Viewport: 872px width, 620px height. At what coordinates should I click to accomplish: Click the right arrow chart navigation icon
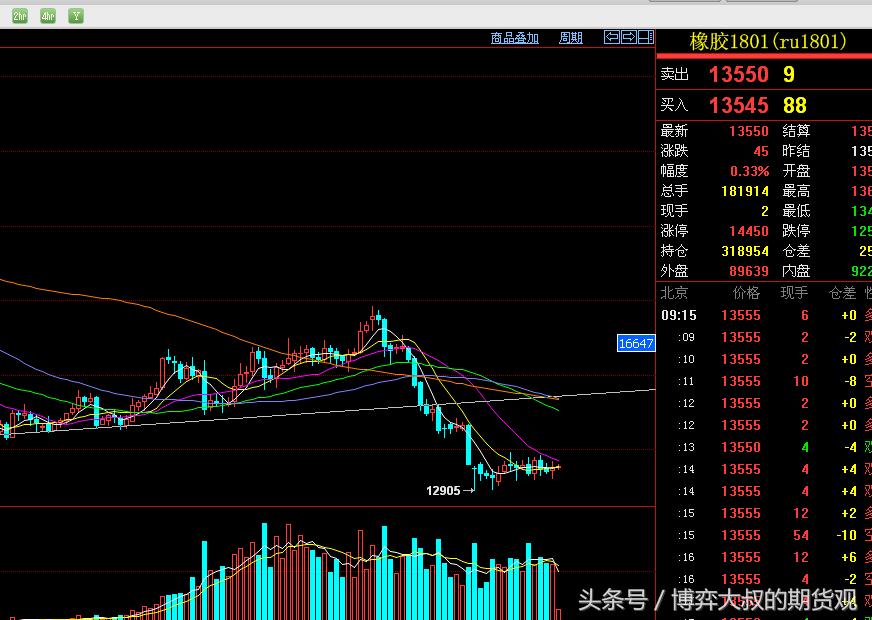pos(628,37)
